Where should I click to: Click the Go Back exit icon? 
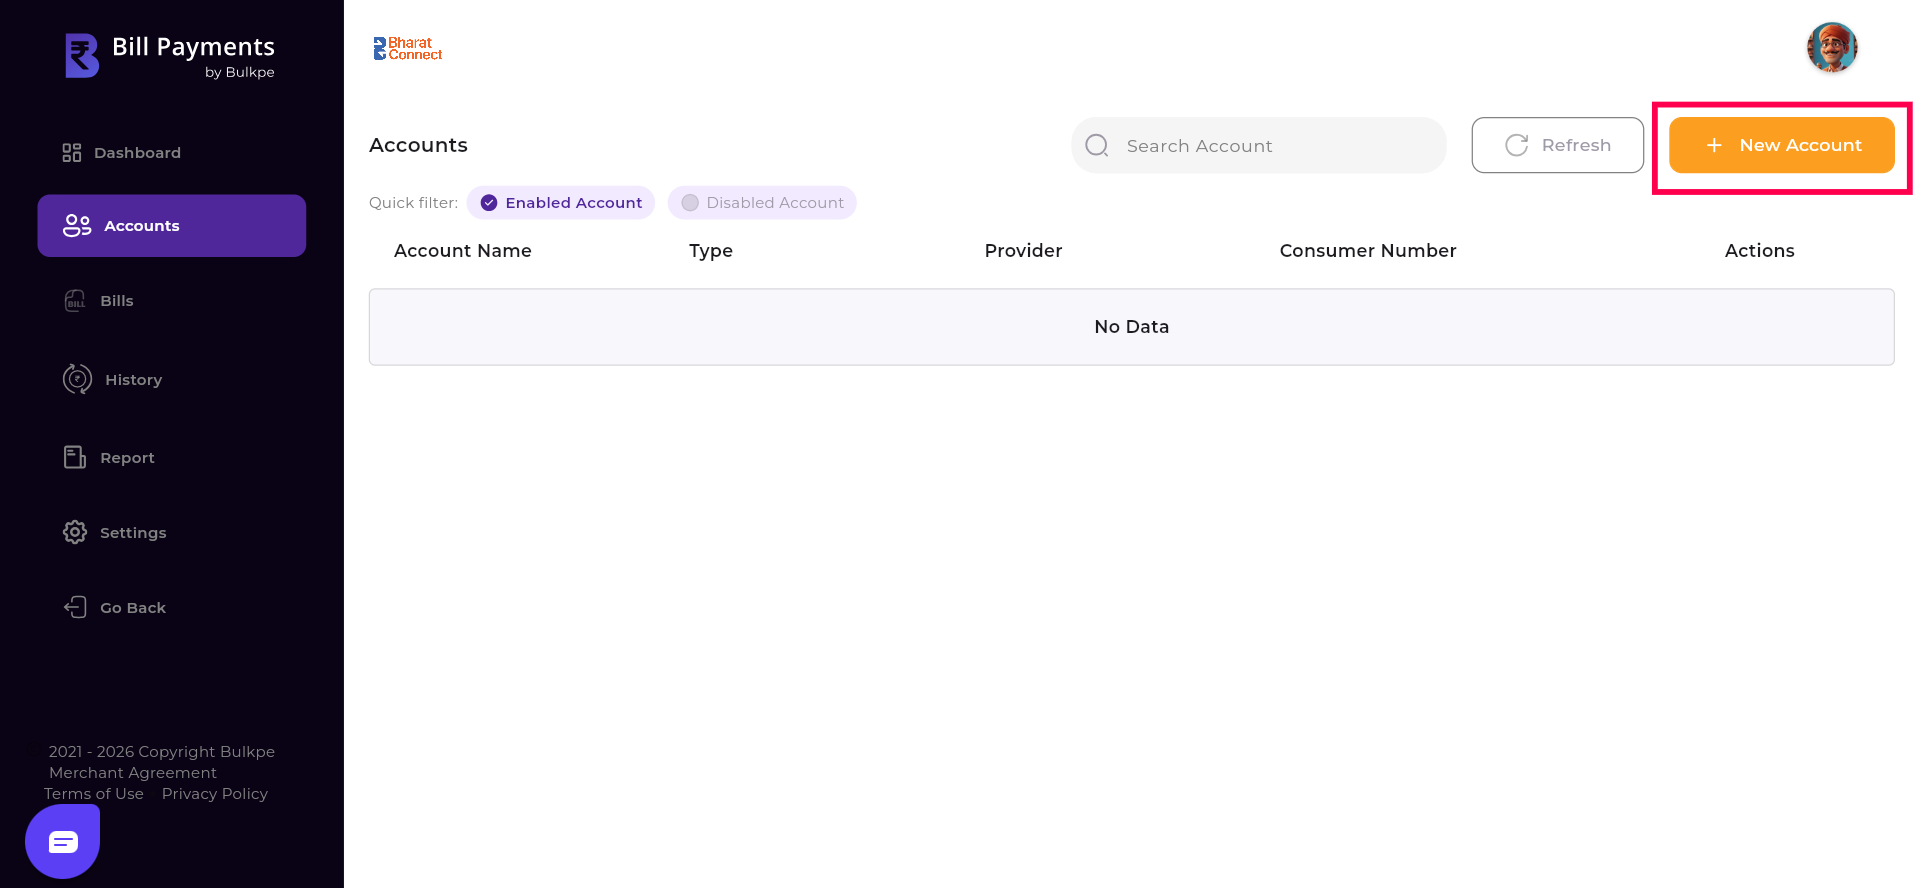tap(75, 607)
